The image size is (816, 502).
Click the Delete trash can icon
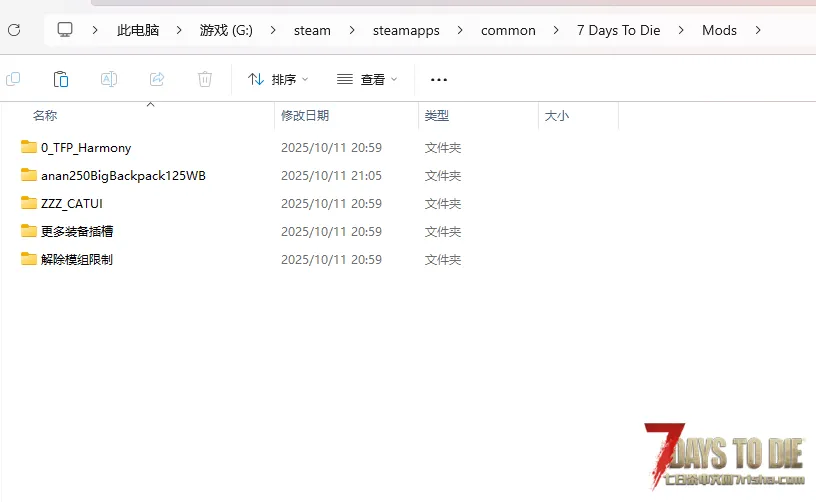pyautogui.click(x=205, y=79)
